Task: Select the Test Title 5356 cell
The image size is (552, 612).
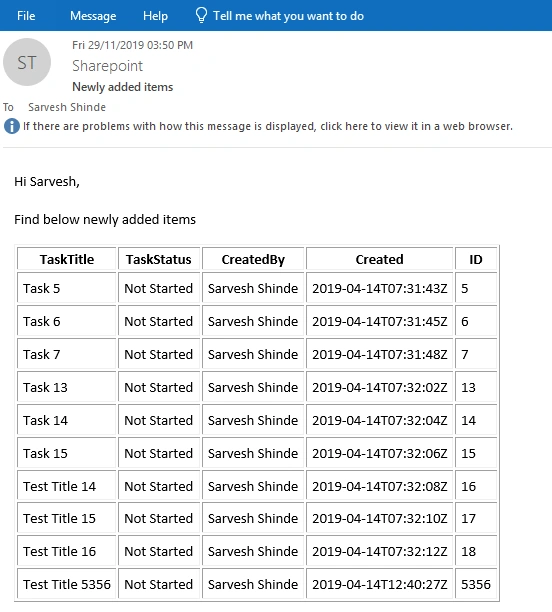Action: [x=67, y=584]
